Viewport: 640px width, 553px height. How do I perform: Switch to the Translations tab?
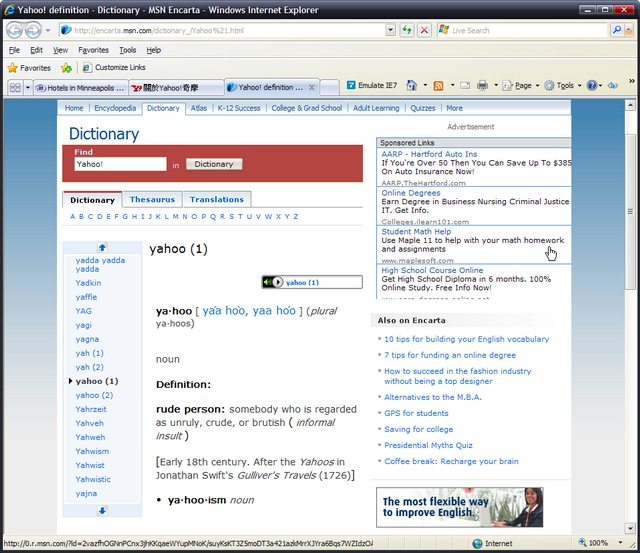(x=217, y=200)
